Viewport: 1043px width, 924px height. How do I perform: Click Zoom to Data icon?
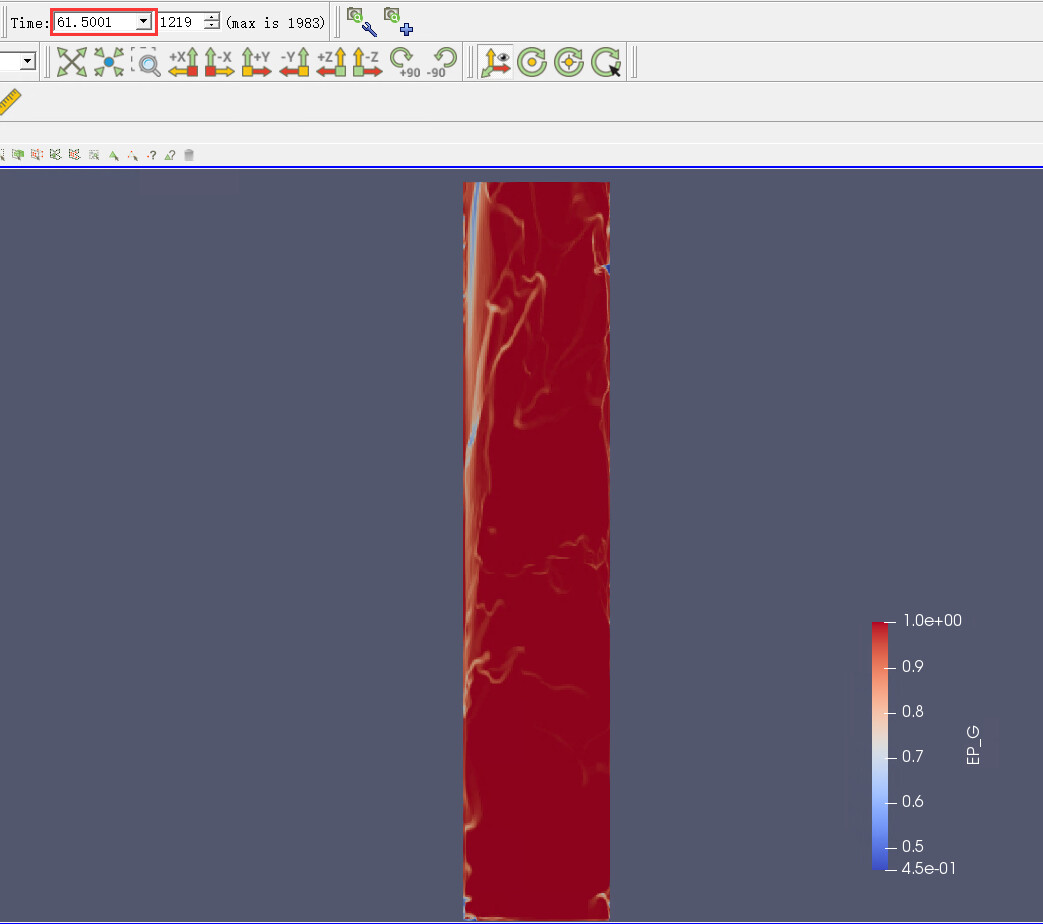click(x=109, y=62)
